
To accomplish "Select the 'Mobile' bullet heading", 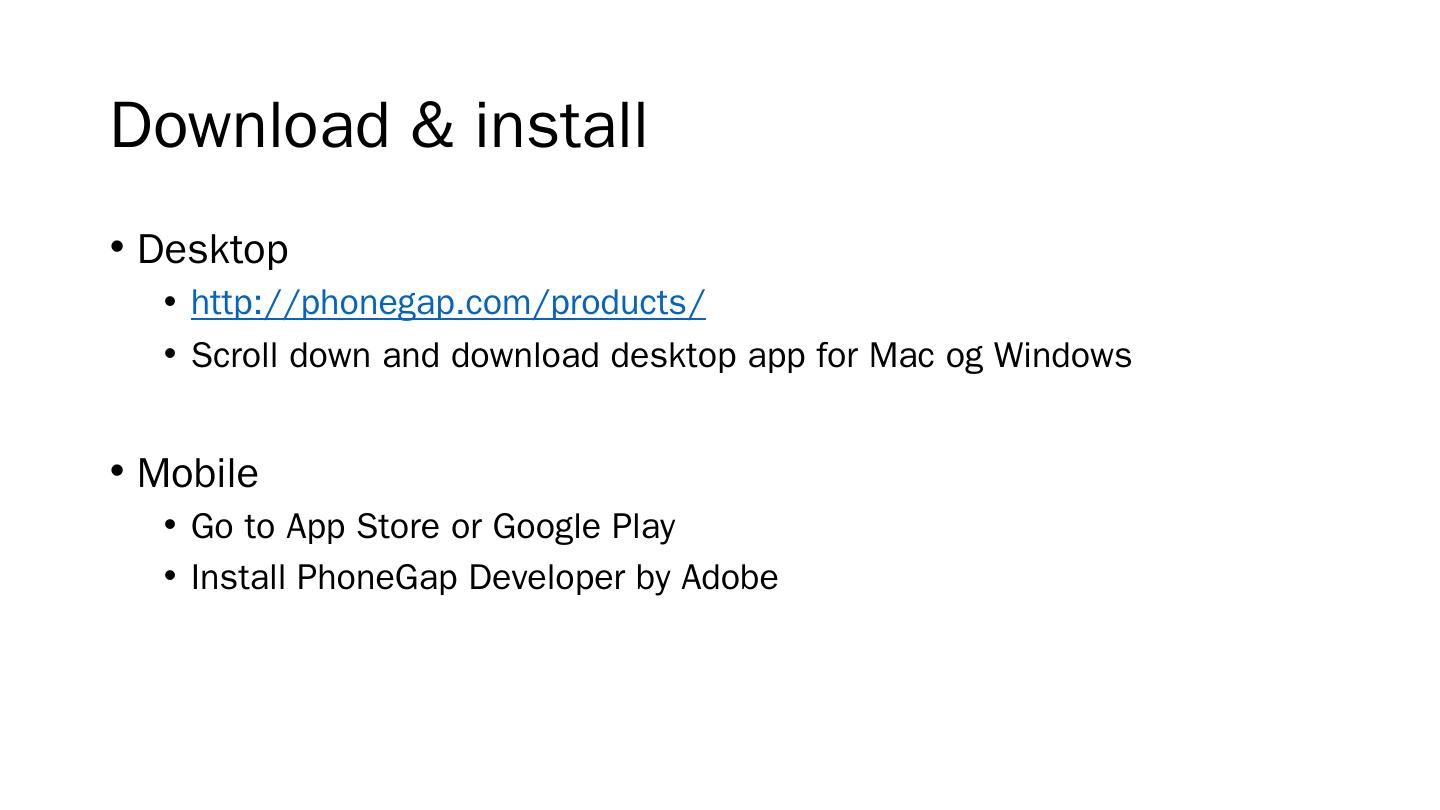I will click(x=197, y=474).
